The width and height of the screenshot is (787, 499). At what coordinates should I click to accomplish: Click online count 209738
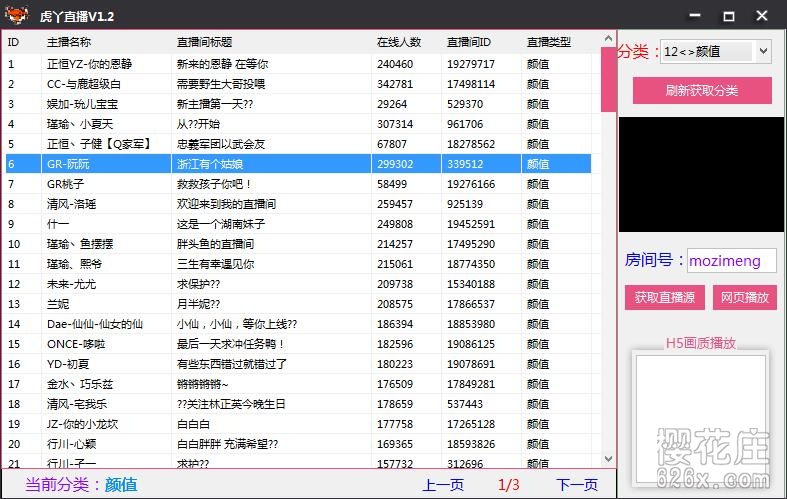click(395, 284)
